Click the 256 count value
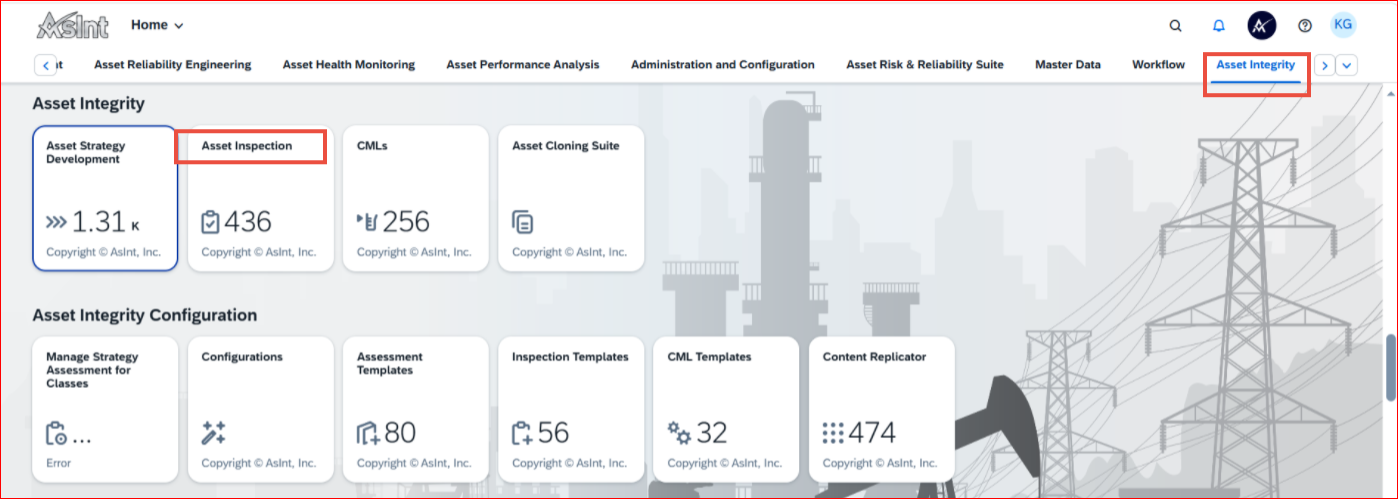 point(405,222)
